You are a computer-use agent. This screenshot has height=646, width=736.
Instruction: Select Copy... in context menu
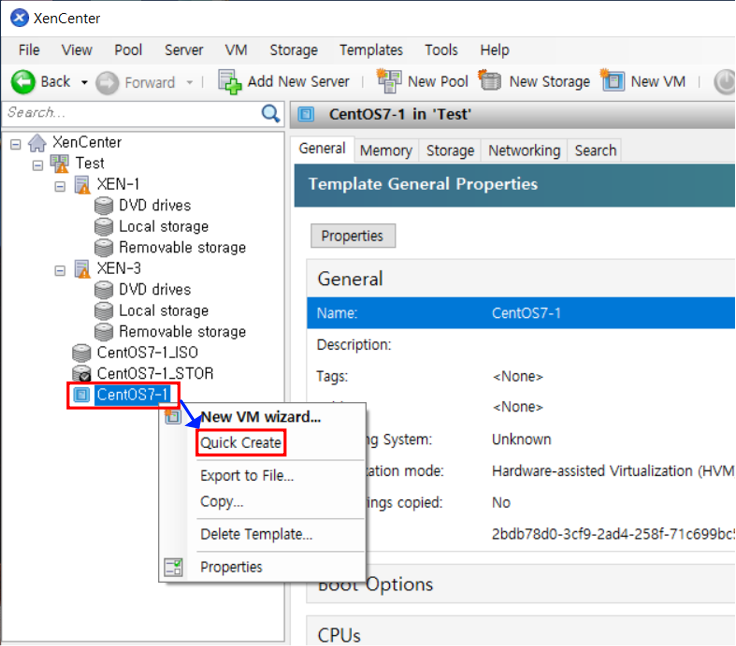(222, 501)
